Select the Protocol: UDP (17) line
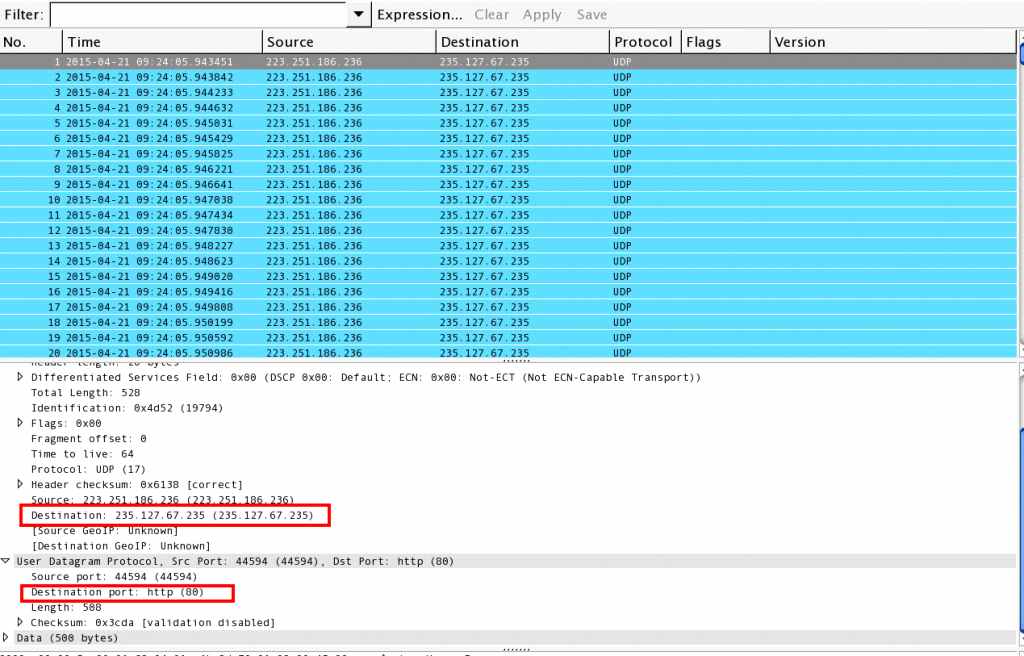This screenshot has width=1024, height=656. (88, 469)
